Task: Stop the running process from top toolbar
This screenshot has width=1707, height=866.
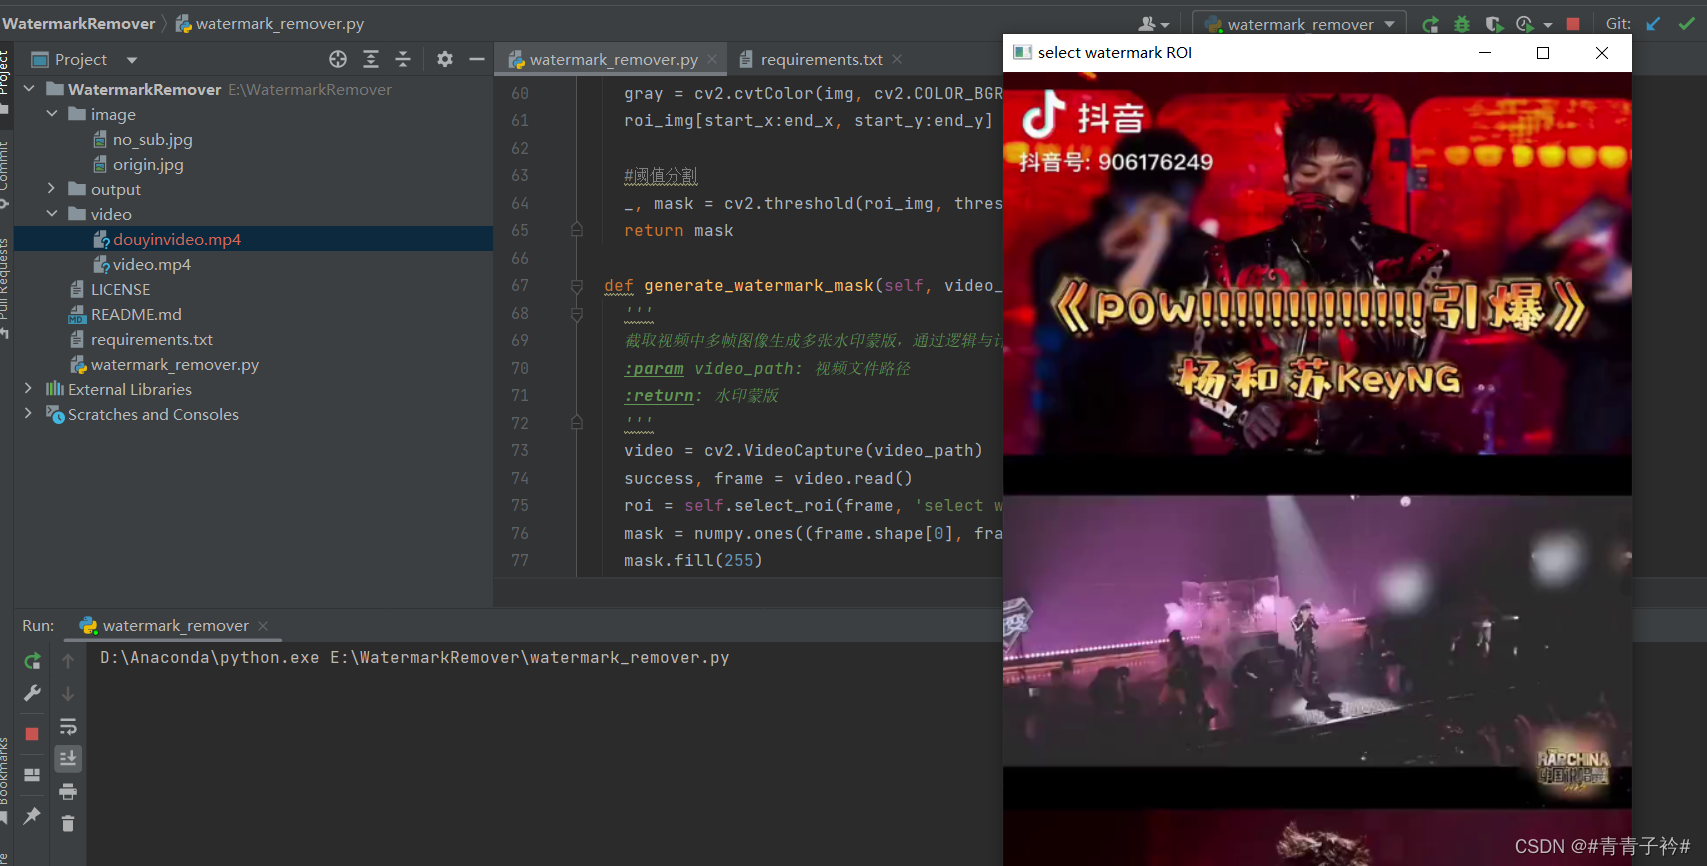Action: (1573, 24)
